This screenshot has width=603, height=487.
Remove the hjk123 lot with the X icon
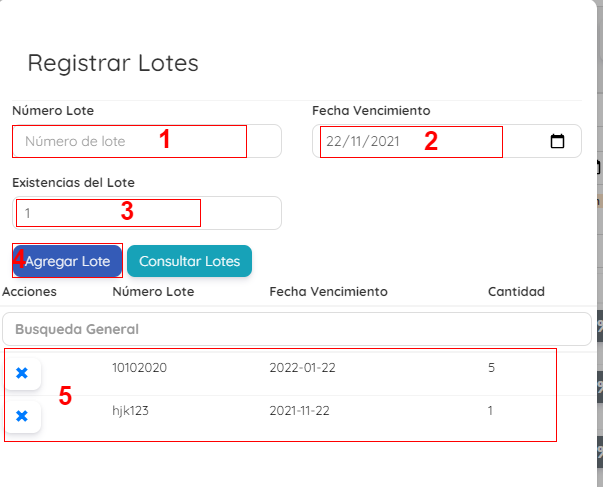point(22,416)
